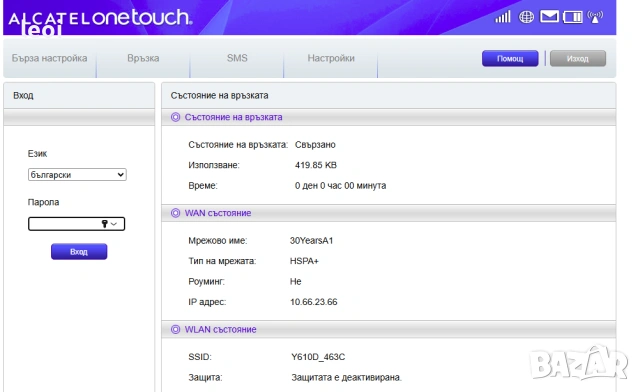Open the envelope SMS message icon

coord(549,16)
